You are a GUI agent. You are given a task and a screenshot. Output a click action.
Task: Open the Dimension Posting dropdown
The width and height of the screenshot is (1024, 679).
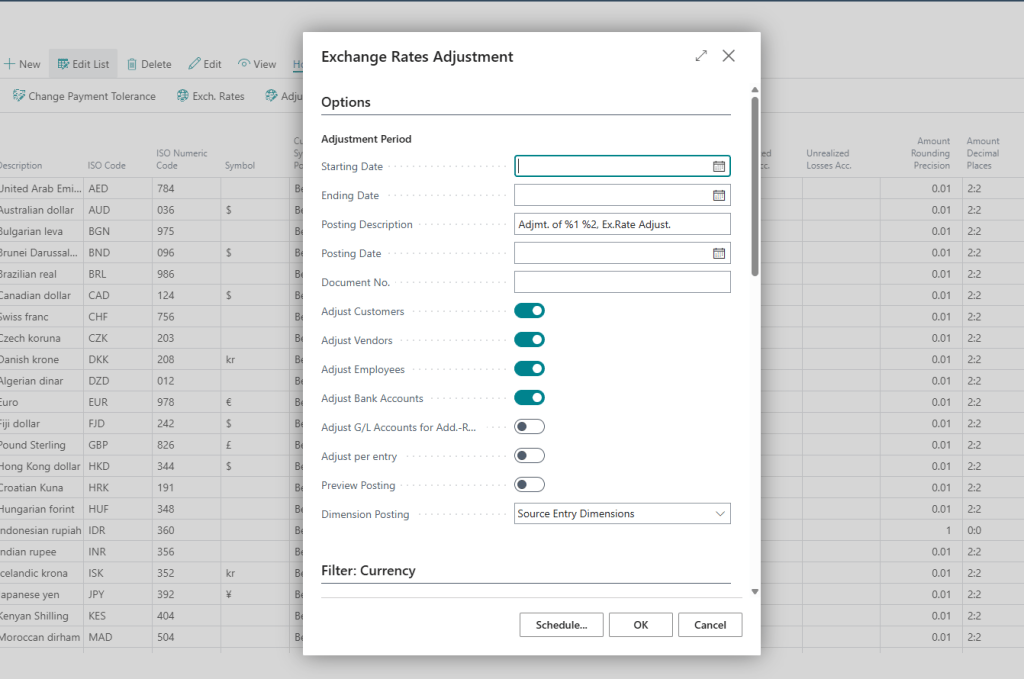point(622,514)
